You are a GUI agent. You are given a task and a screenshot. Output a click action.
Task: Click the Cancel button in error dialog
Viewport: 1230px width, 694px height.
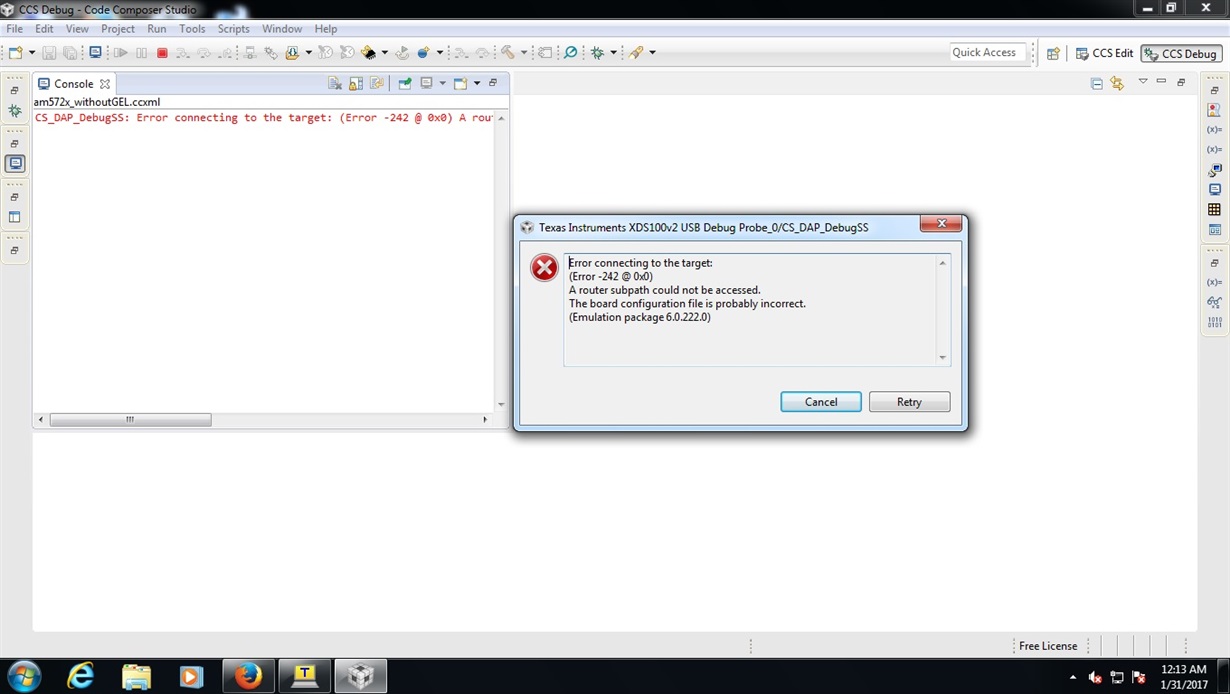point(821,402)
